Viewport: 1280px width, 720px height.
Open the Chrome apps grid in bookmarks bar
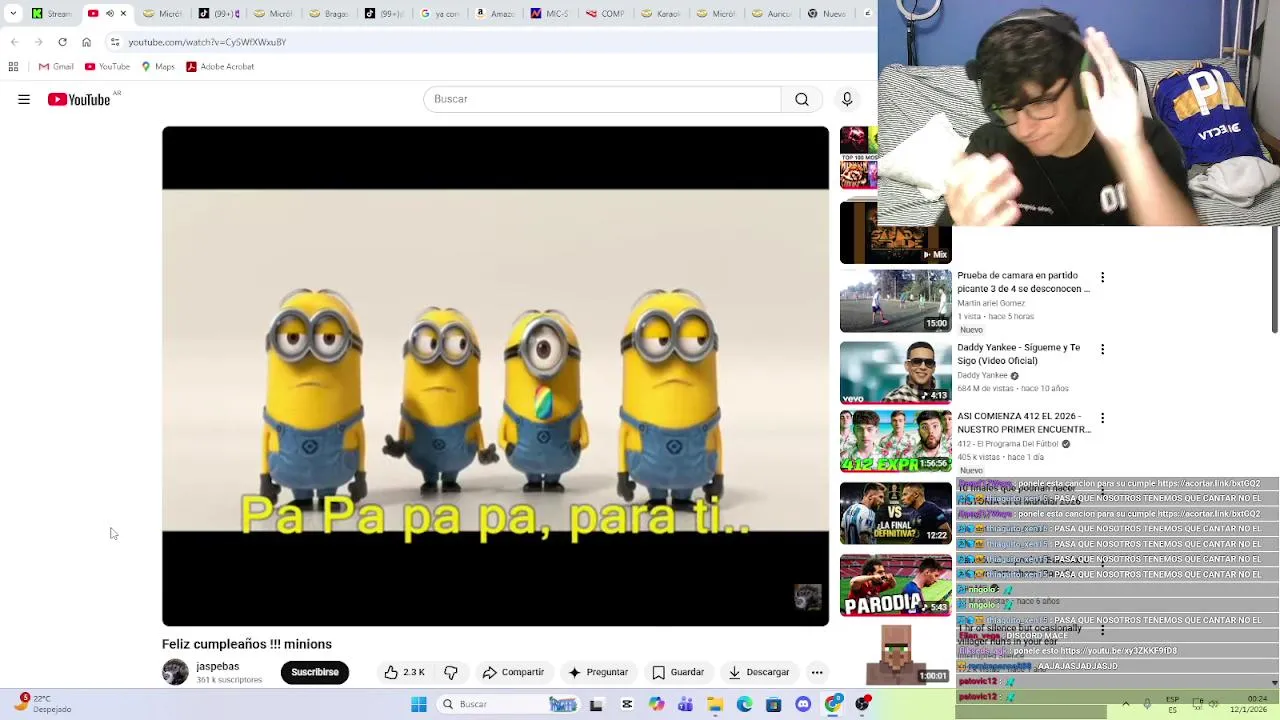[x=13, y=66]
